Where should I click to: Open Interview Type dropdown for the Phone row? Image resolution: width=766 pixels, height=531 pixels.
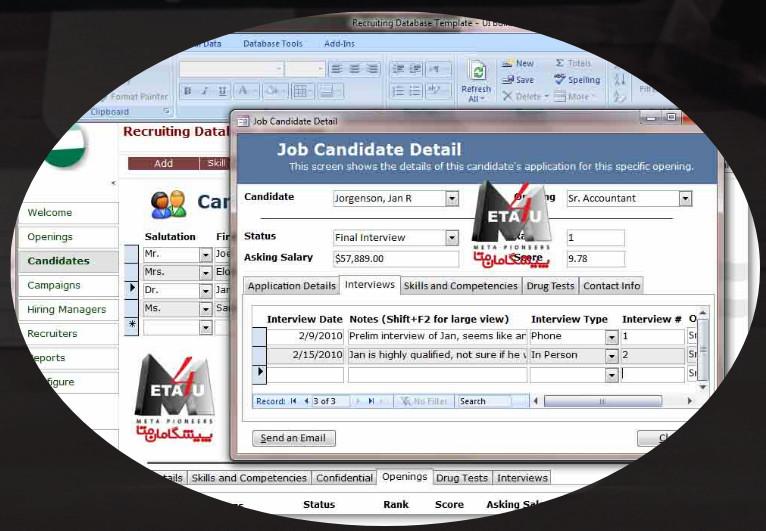(612, 337)
